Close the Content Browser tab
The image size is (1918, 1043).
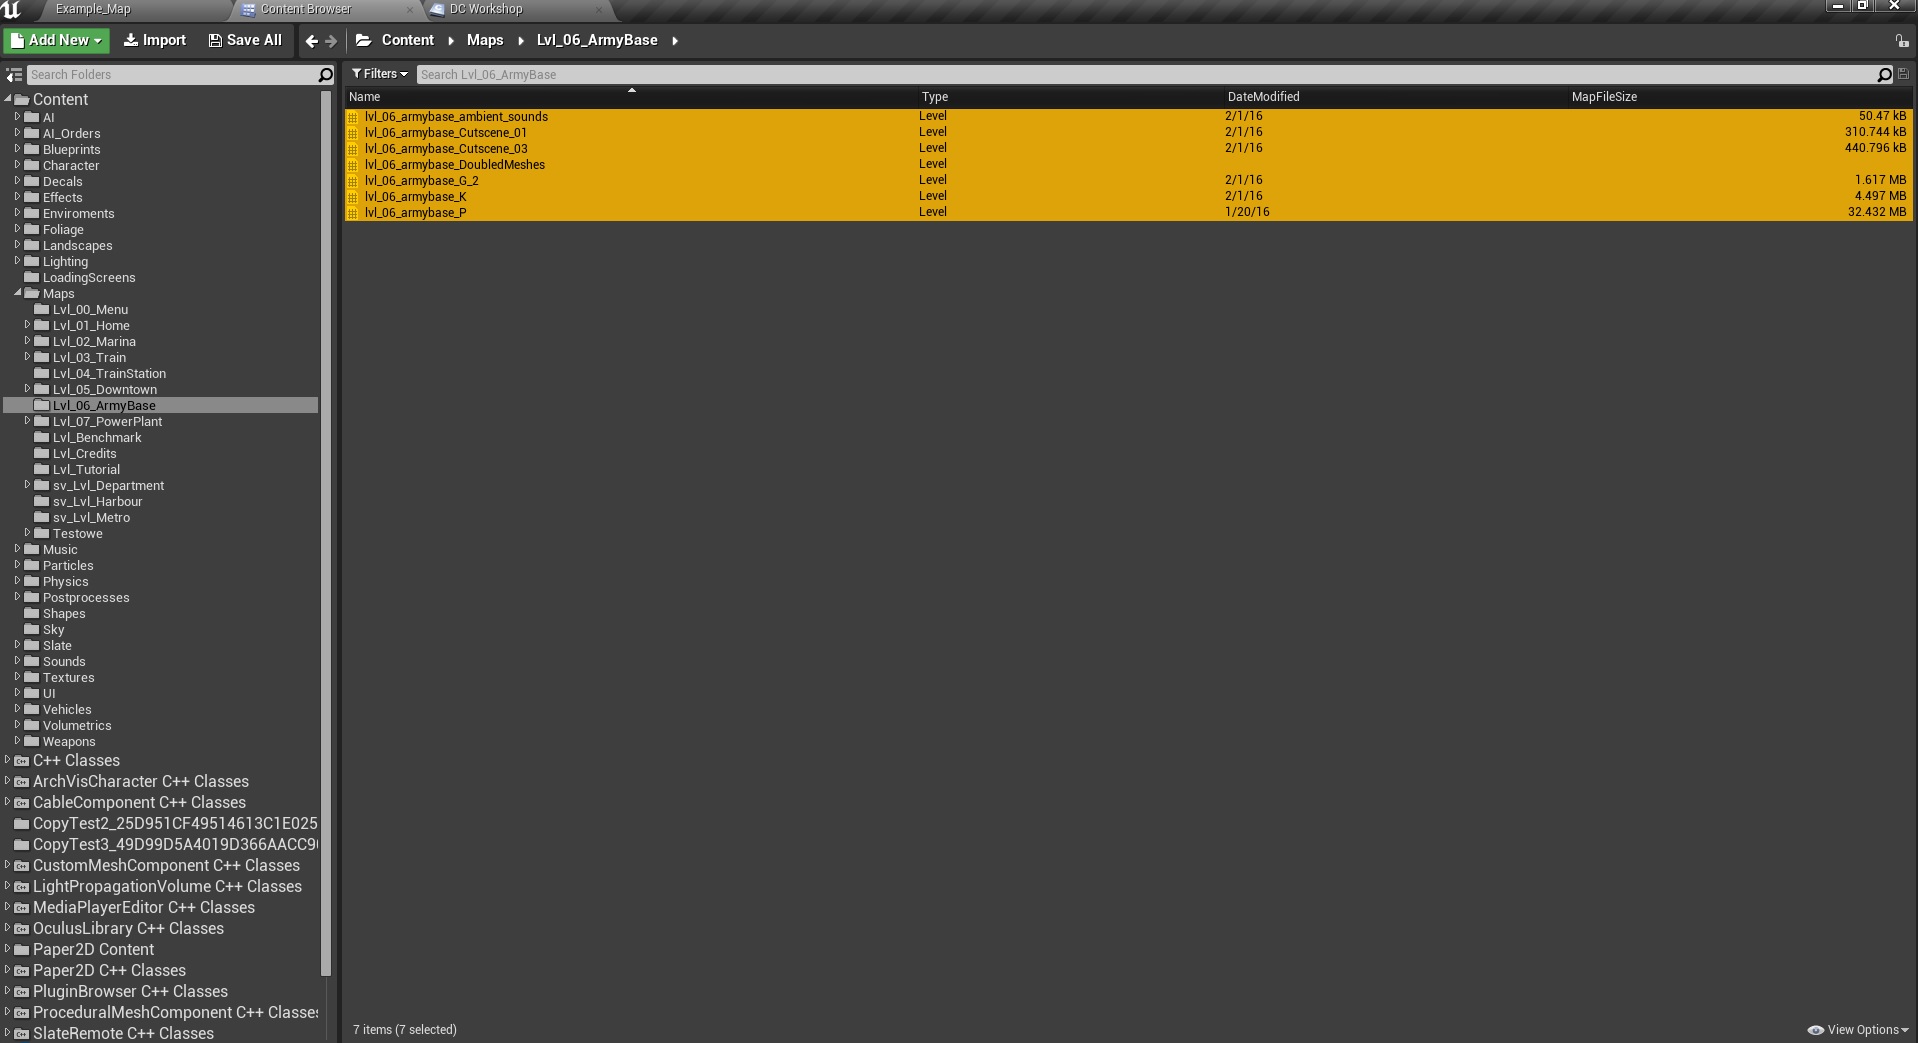(x=409, y=10)
